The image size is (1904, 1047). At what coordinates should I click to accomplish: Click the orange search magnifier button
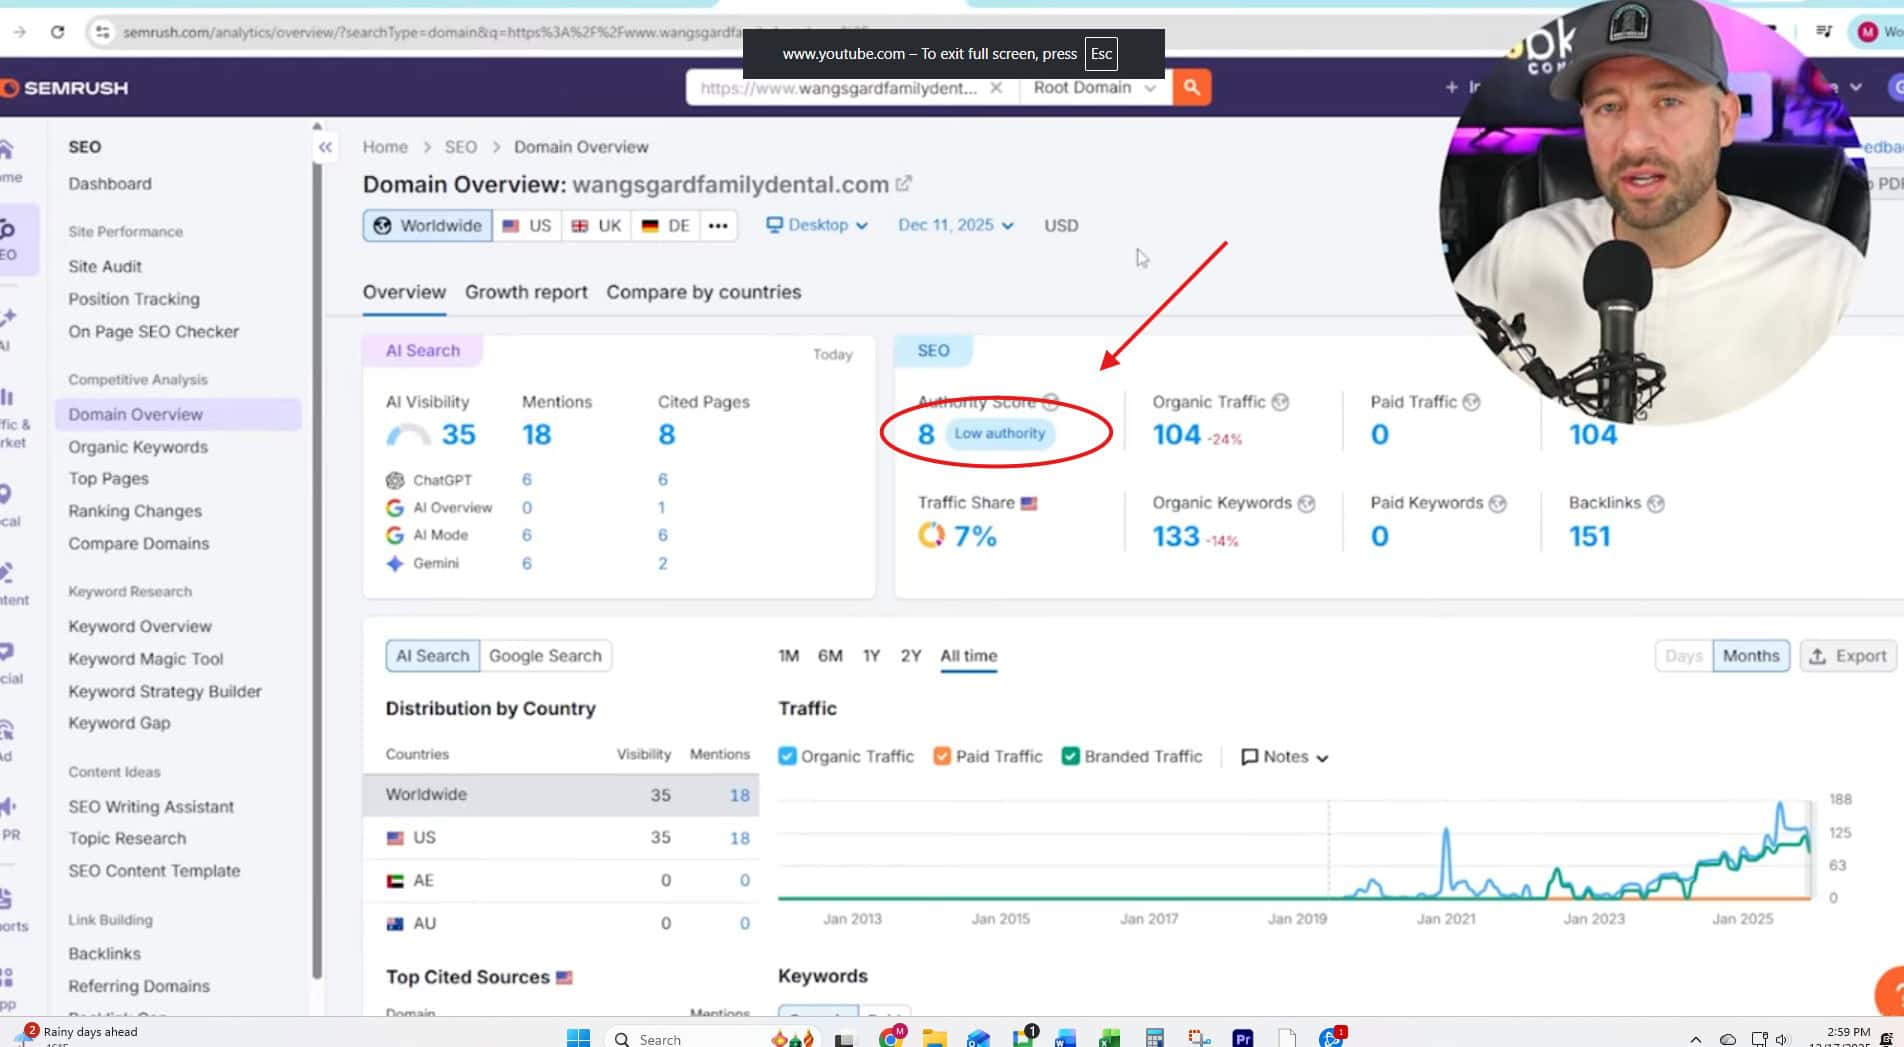1191,88
